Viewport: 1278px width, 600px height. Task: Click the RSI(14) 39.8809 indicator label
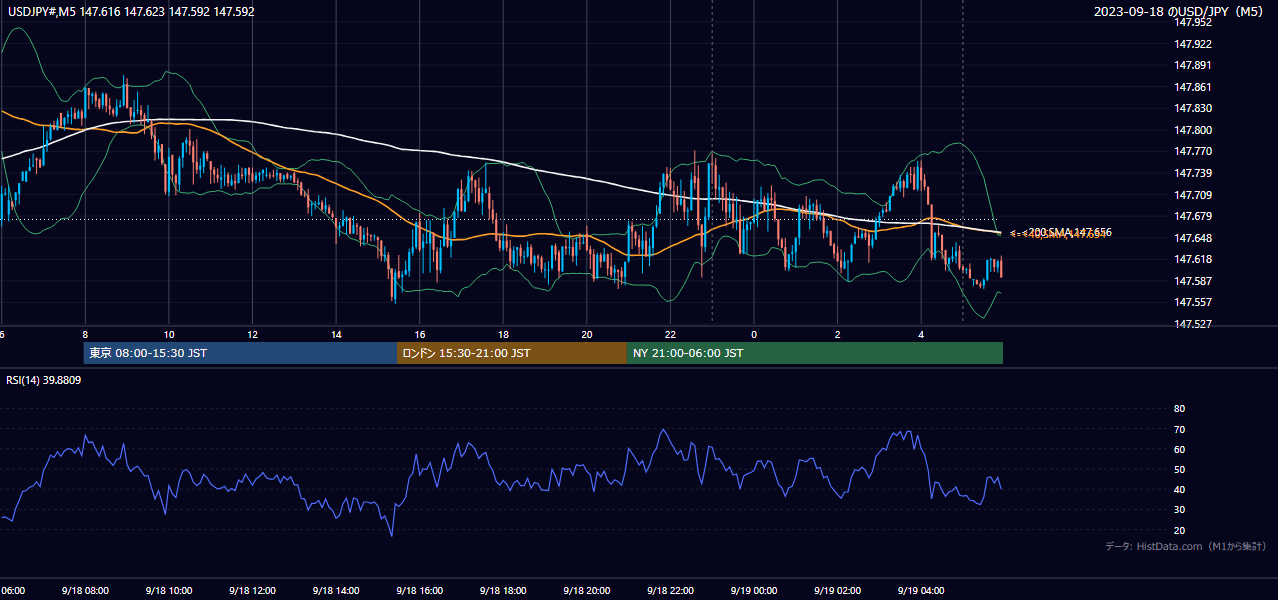tap(44, 380)
